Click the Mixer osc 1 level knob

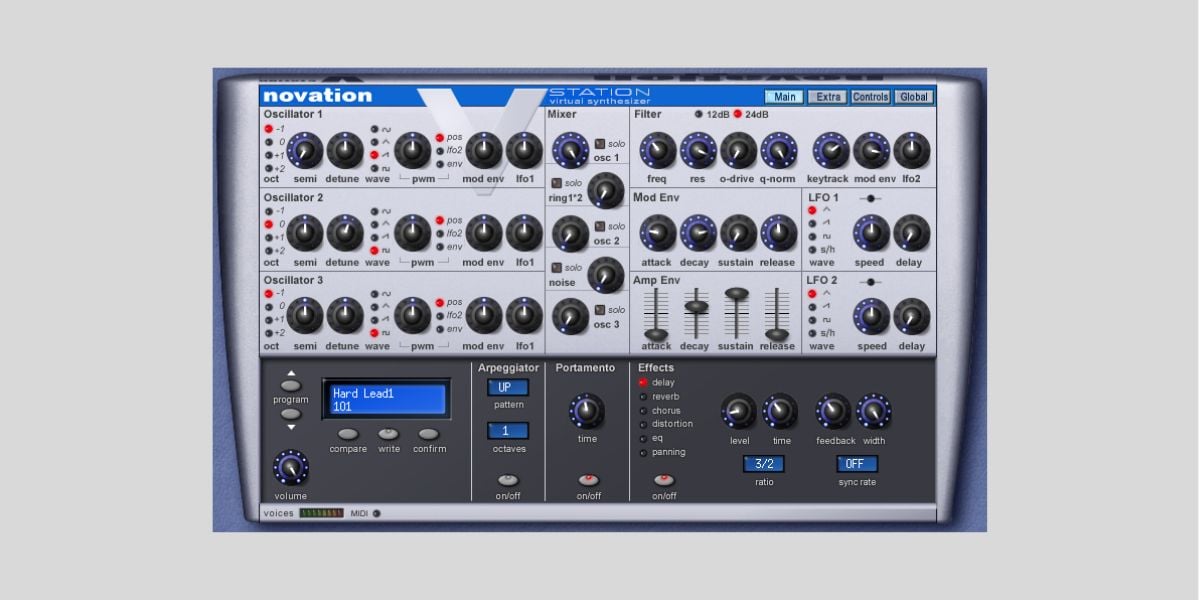coord(570,150)
